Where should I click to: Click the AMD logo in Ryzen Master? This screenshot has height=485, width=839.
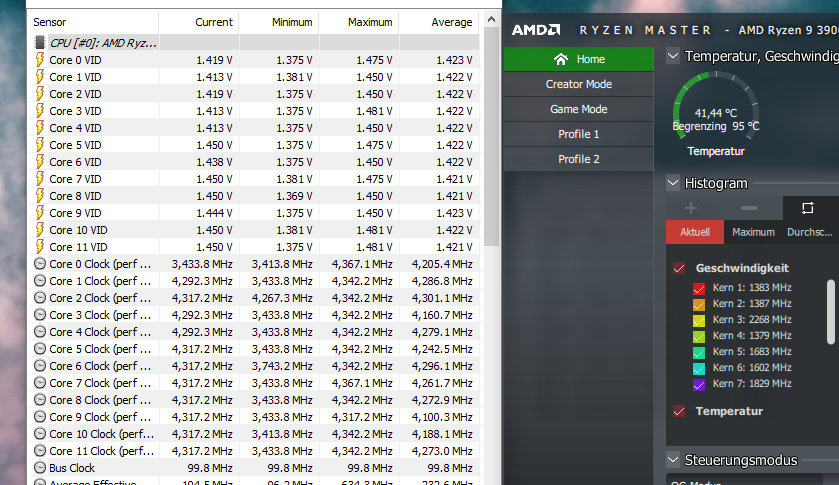tap(536, 30)
